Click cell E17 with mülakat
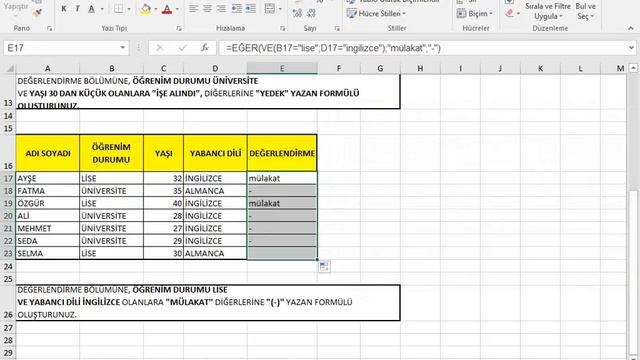The image size is (640, 360). point(282,178)
